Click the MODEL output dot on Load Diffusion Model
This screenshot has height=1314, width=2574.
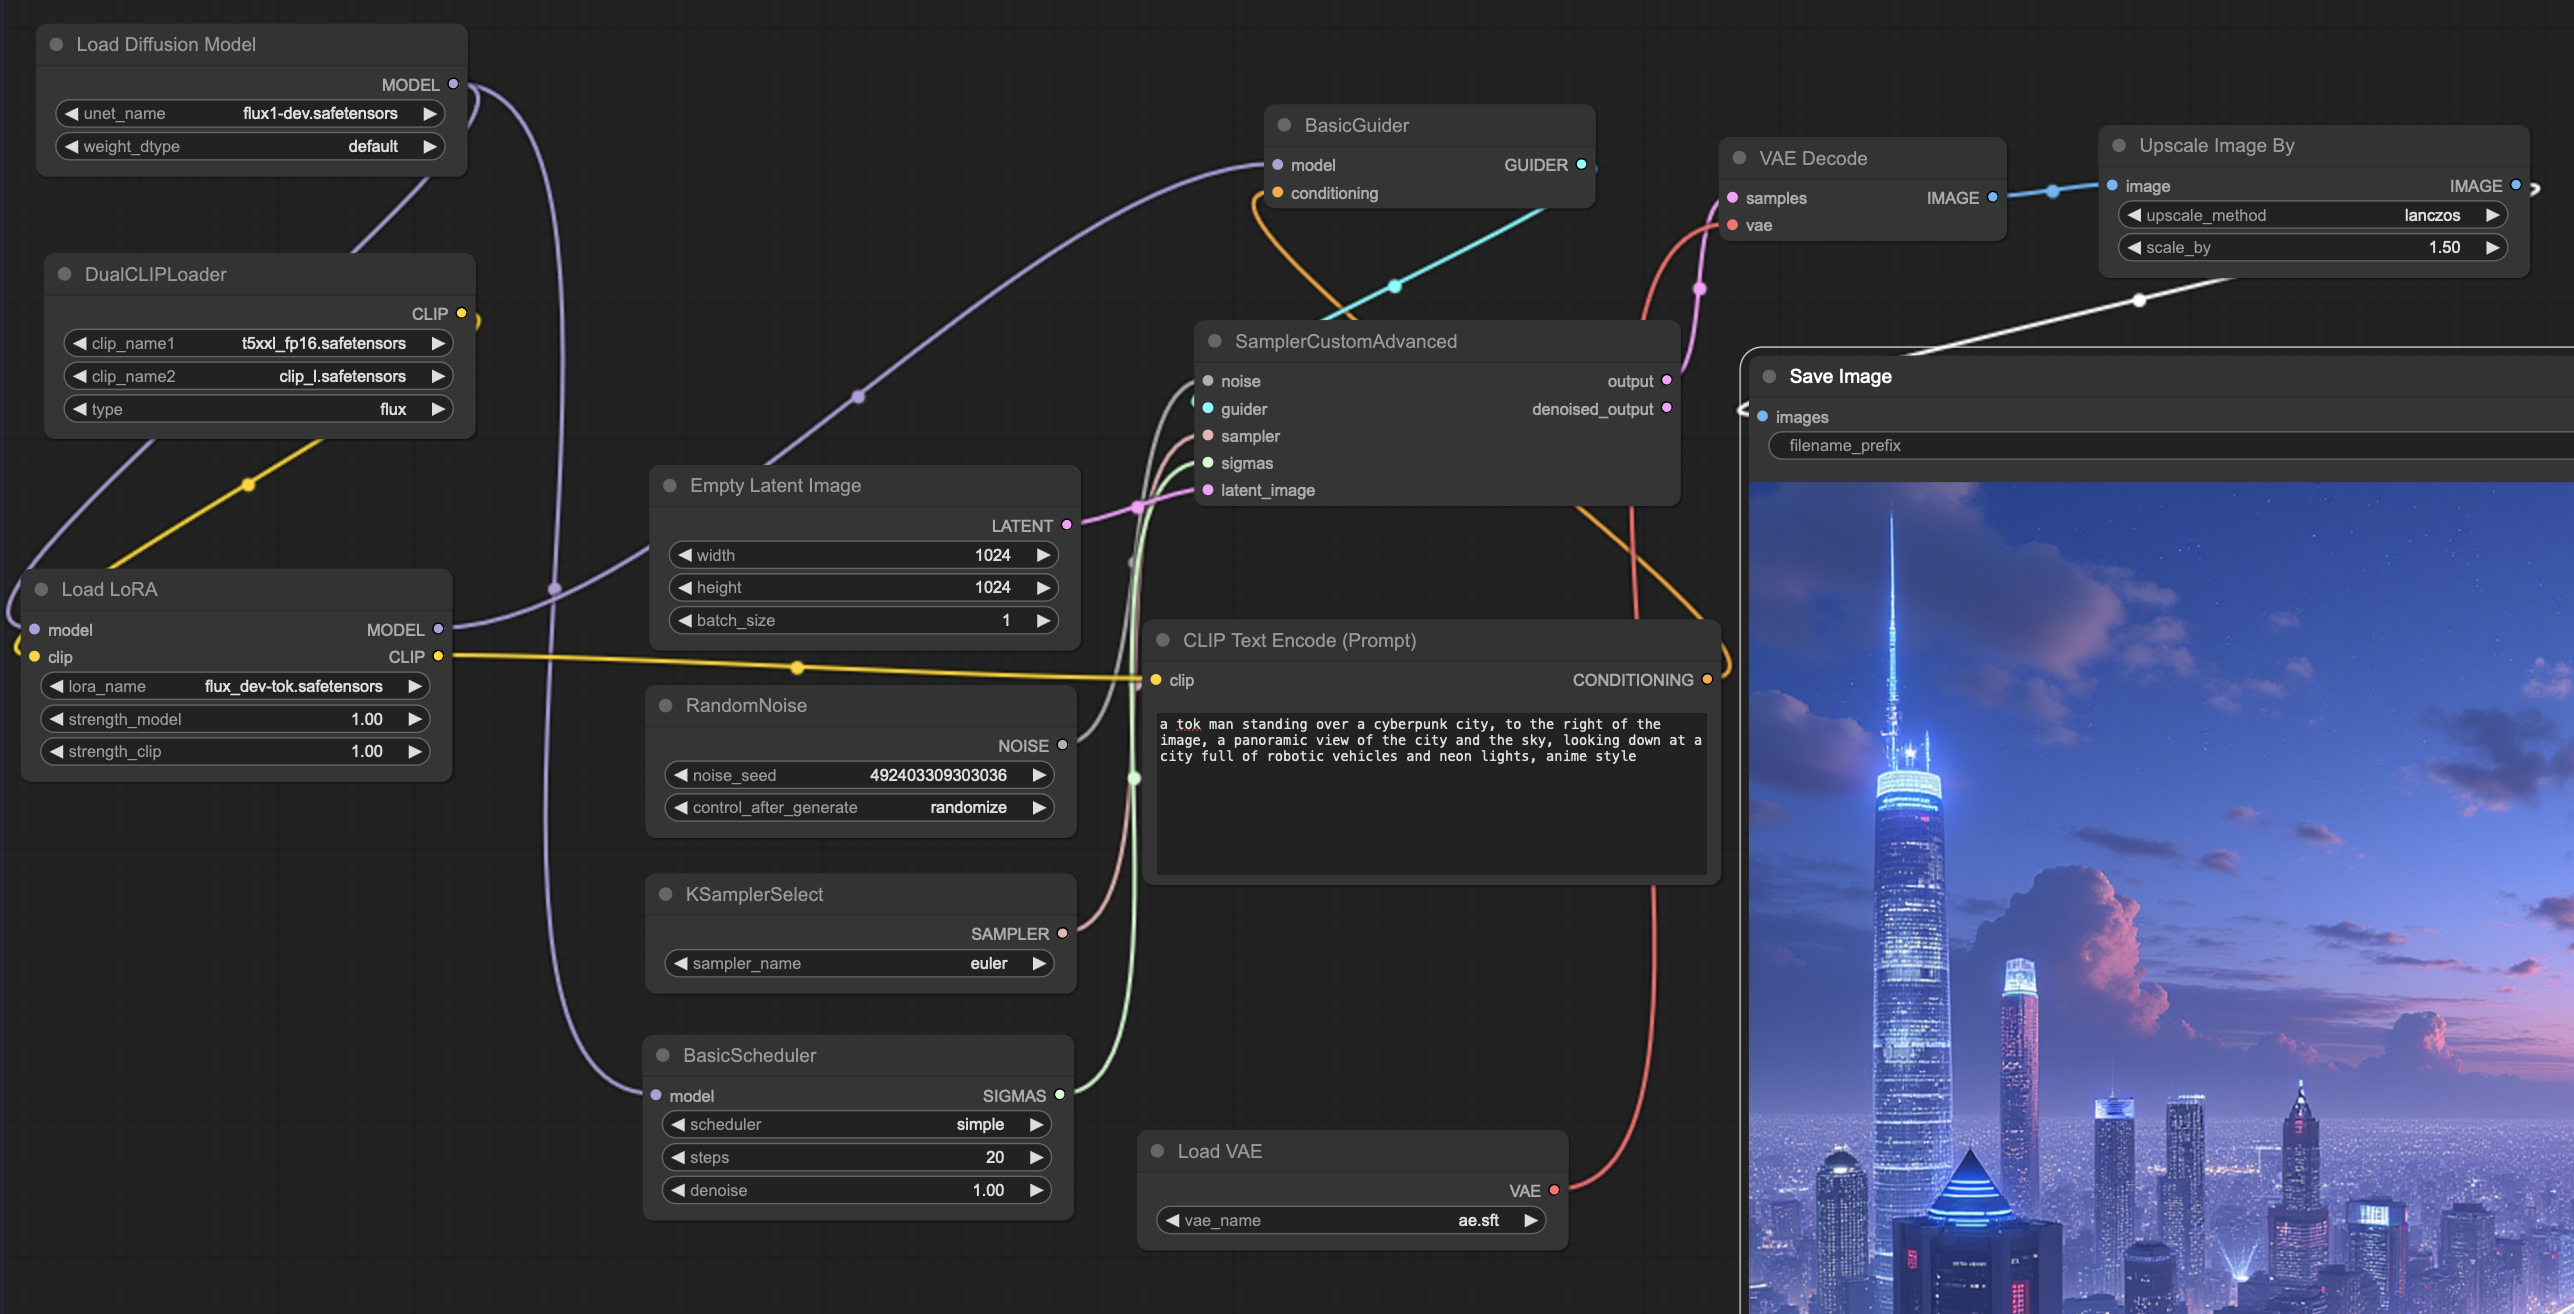pos(453,84)
